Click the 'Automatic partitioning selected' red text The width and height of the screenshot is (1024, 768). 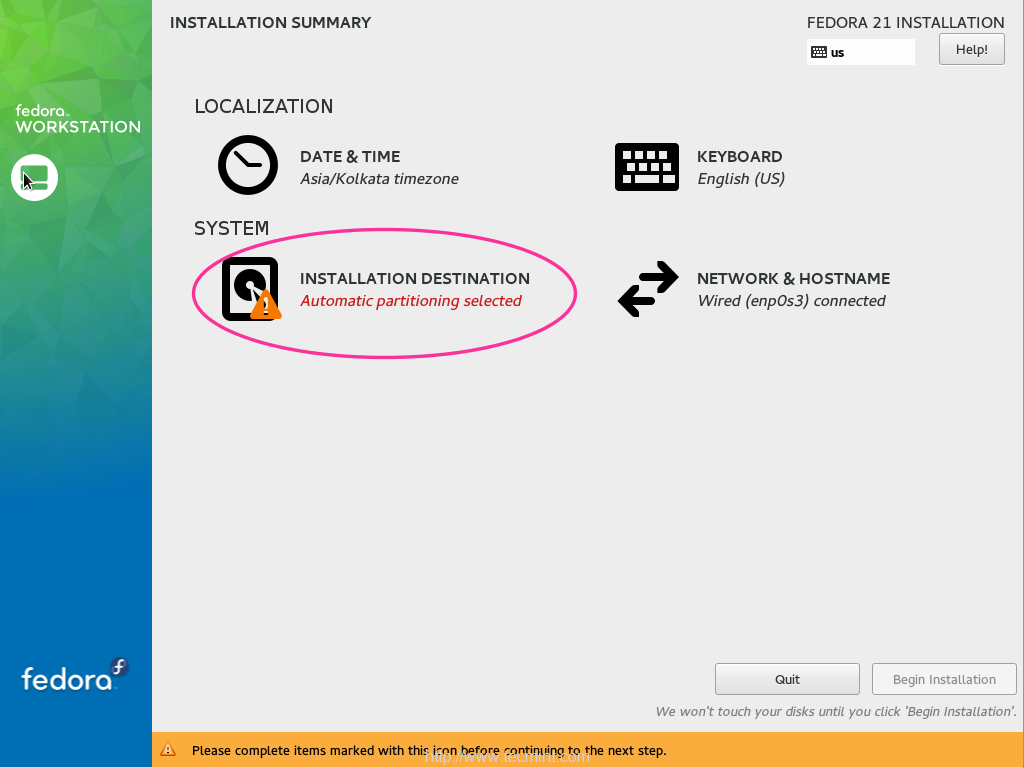coord(411,301)
